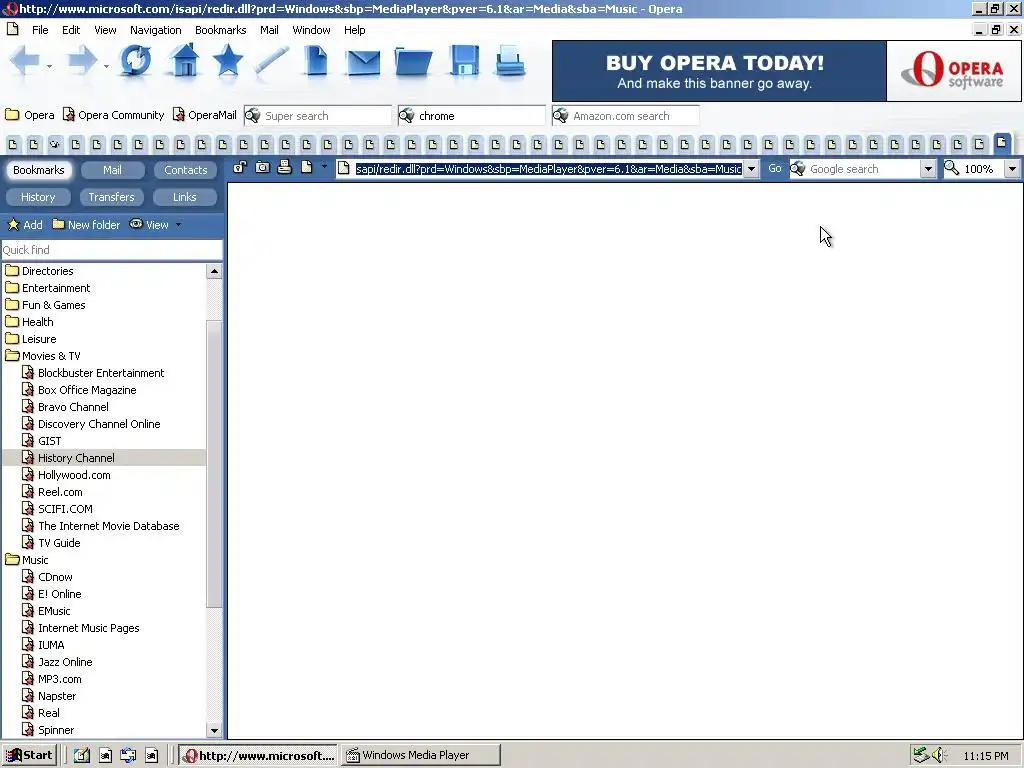The image size is (1024, 768).
Task: Open dropdown beside small document icon
Action: click(324, 167)
